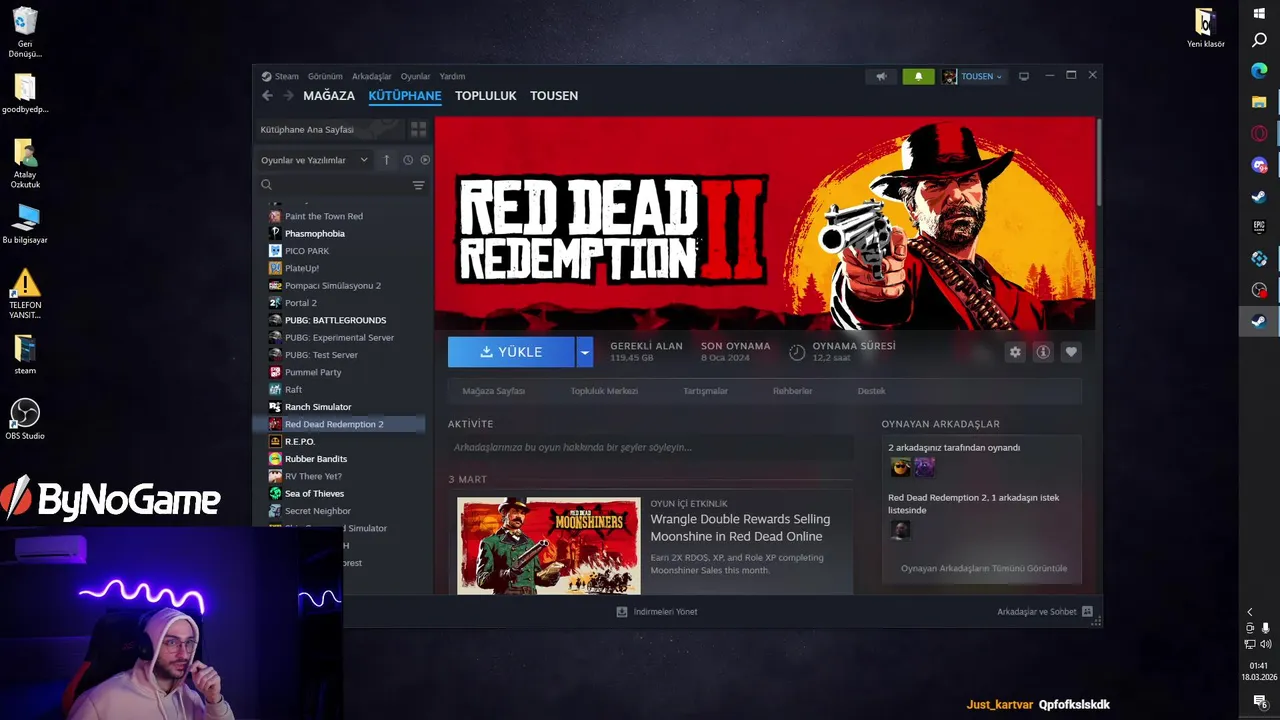The image size is (1280, 720).
Task: Open game settings gear icon
Action: pos(1015,352)
